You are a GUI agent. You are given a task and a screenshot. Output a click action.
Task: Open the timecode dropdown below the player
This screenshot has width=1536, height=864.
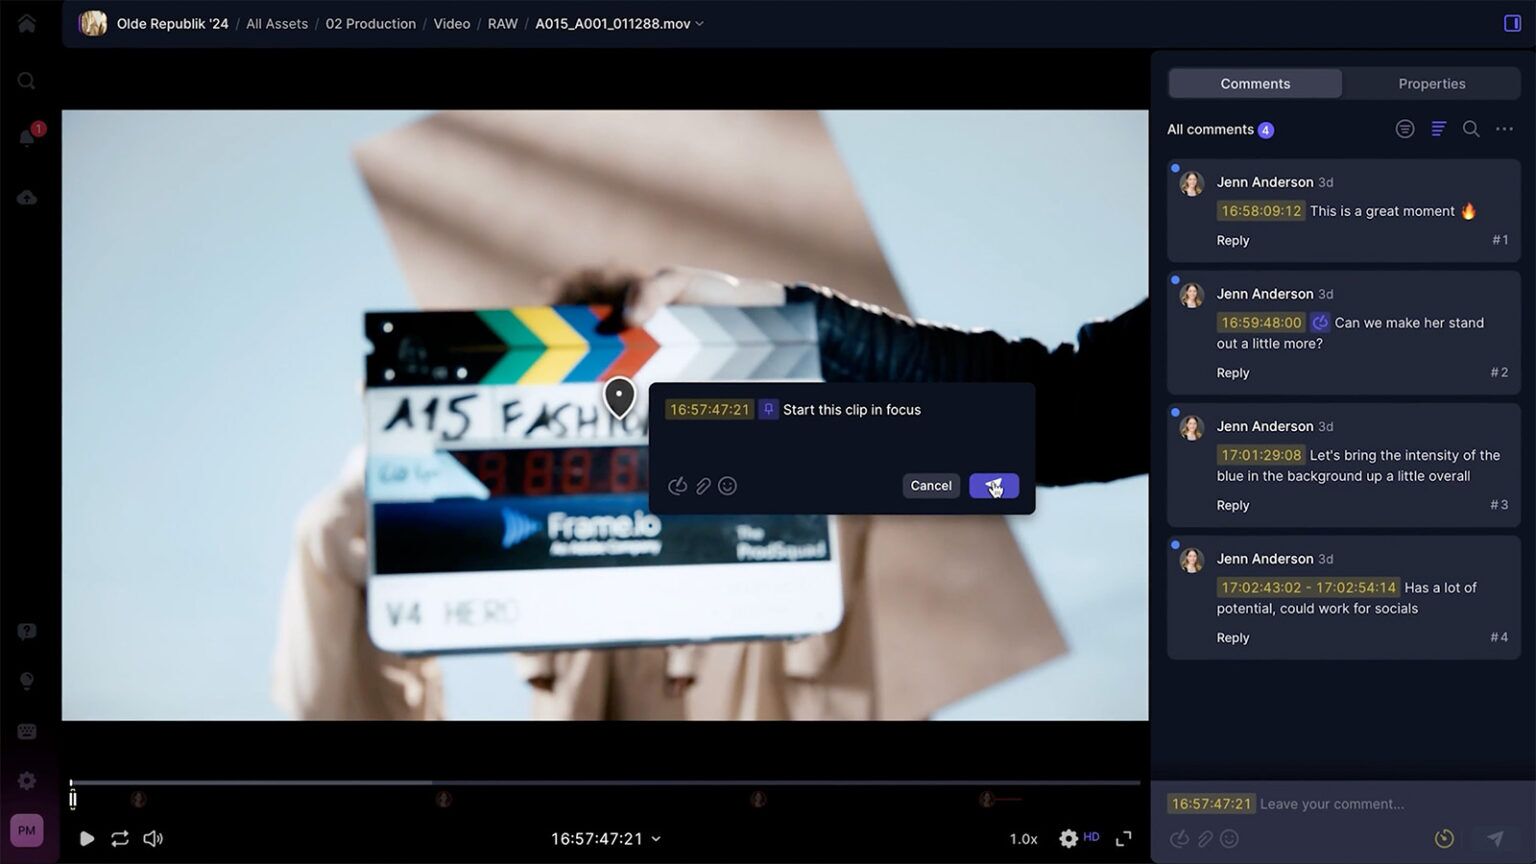pos(655,838)
